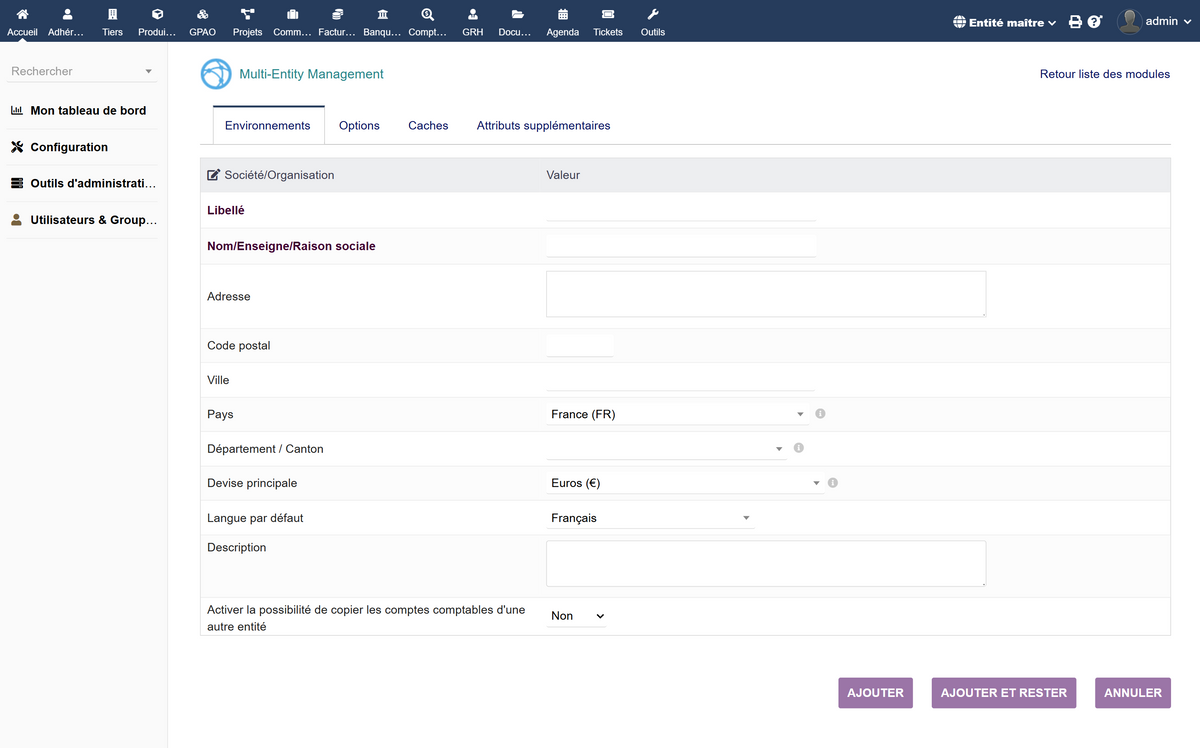Click the GPAO module icon
The height and width of the screenshot is (748, 1200).
(x=202, y=20)
